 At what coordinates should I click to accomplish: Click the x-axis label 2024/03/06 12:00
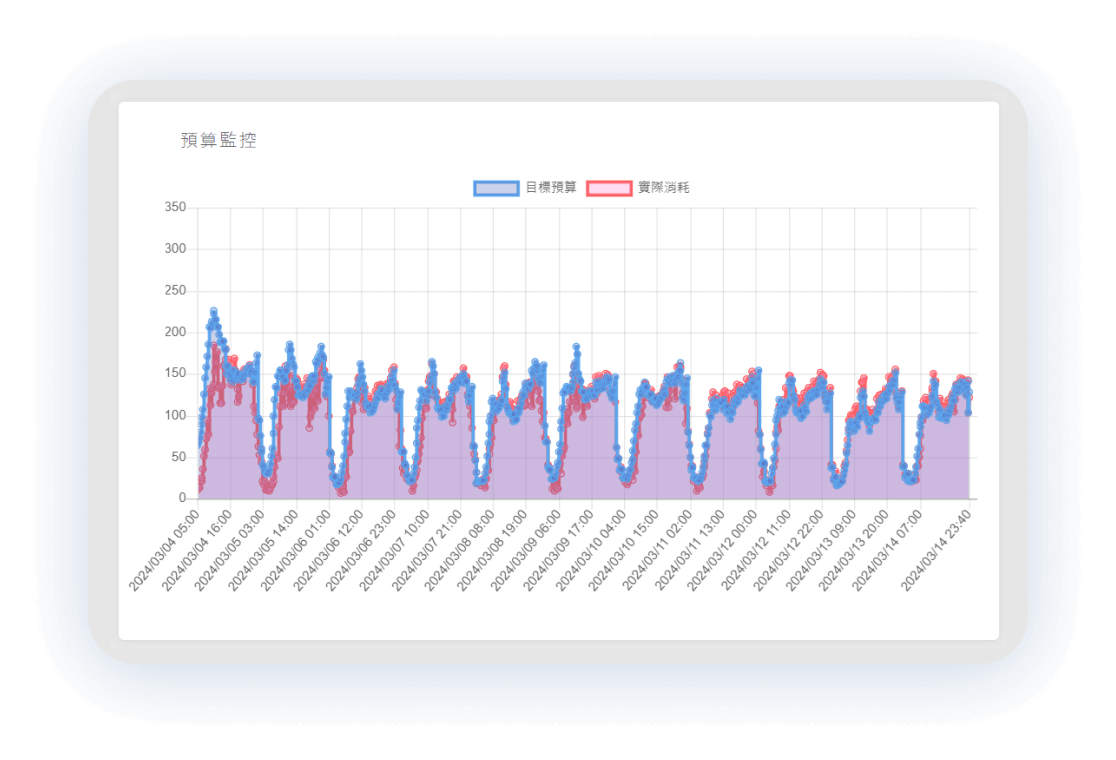click(328, 550)
